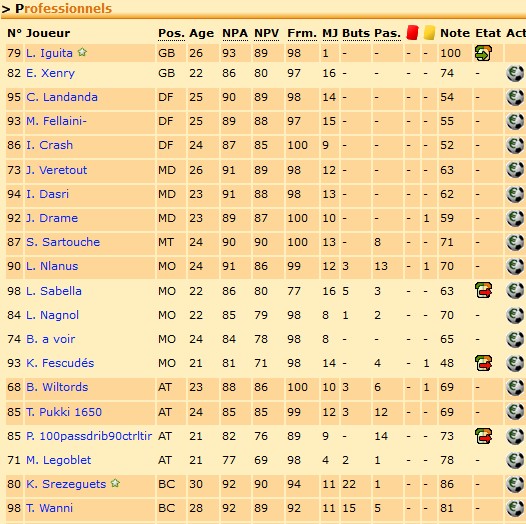
Task: Click the euro ball action icon for M. Legoblet
Action: tap(515, 460)
